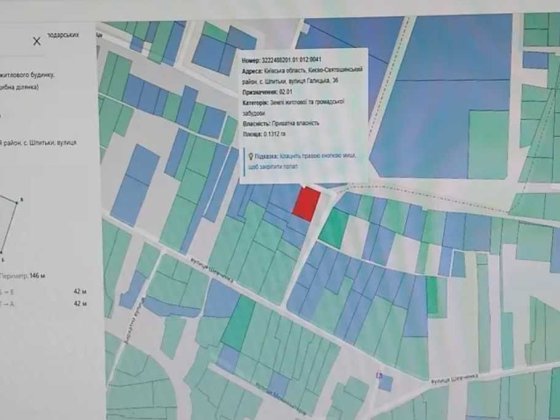Click the perimeter value 146 m
Viewport: 560px width, 420px height.
click(x=38, y=276)
